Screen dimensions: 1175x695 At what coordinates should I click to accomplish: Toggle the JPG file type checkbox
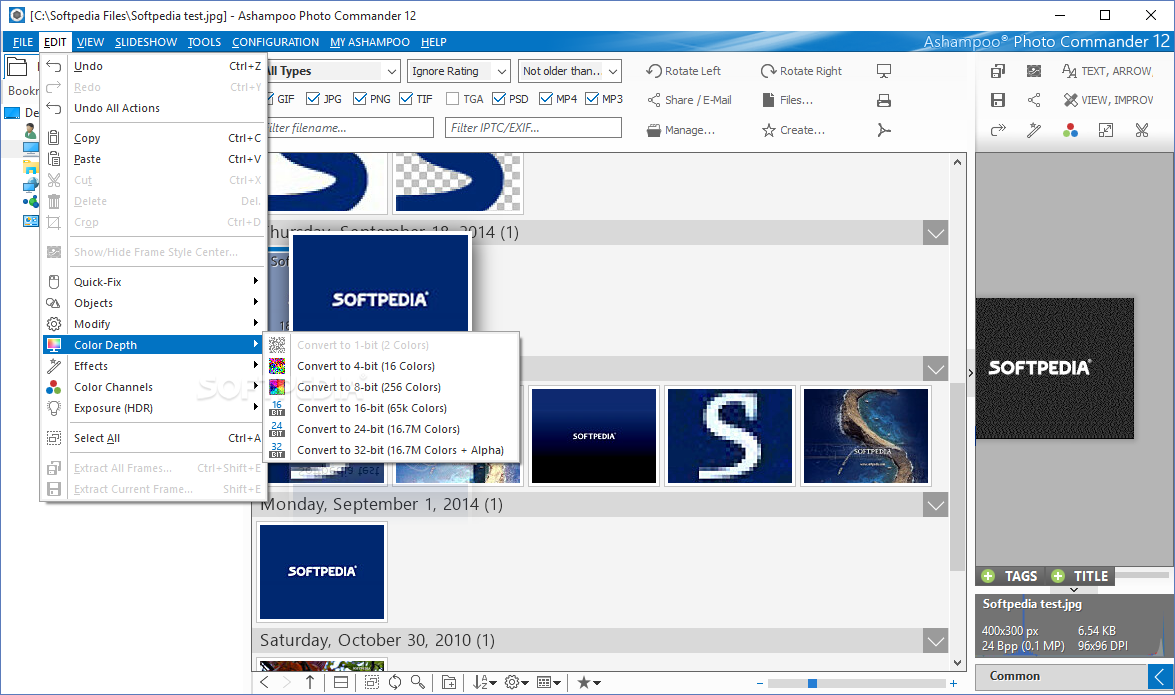tap(313, 99)
